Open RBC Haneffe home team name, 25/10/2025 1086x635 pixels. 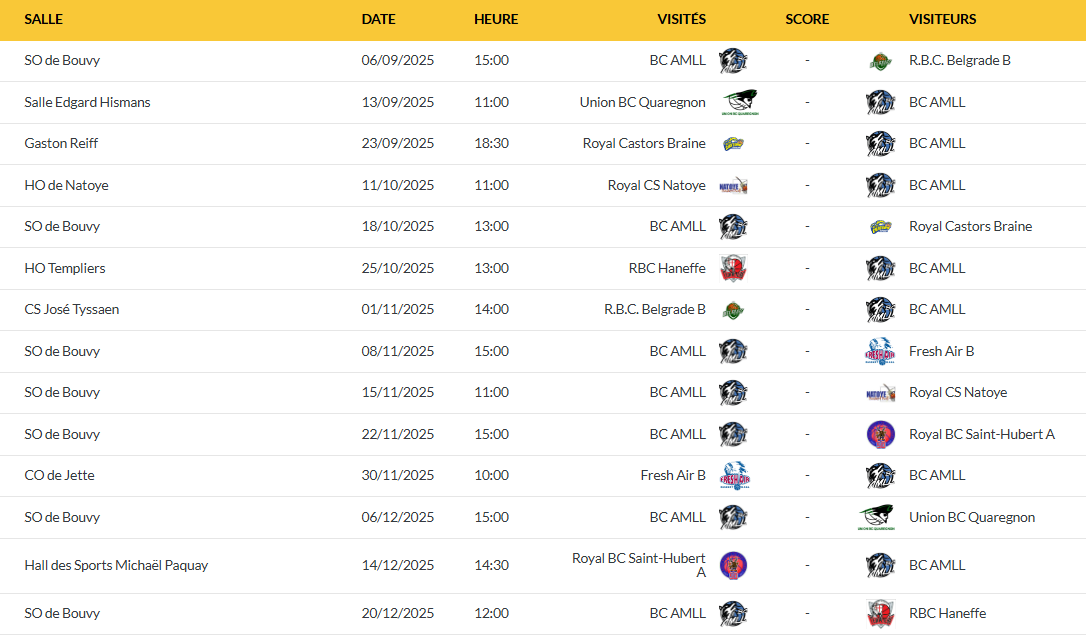pos(667,268)
